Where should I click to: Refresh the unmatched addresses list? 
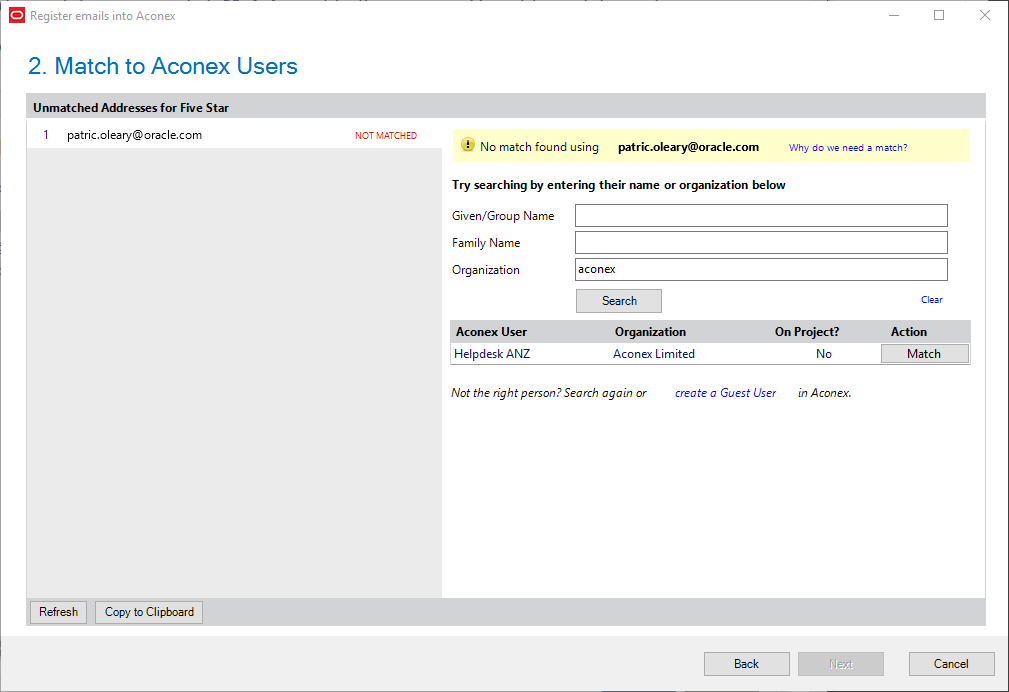click(x=59, y=612)
